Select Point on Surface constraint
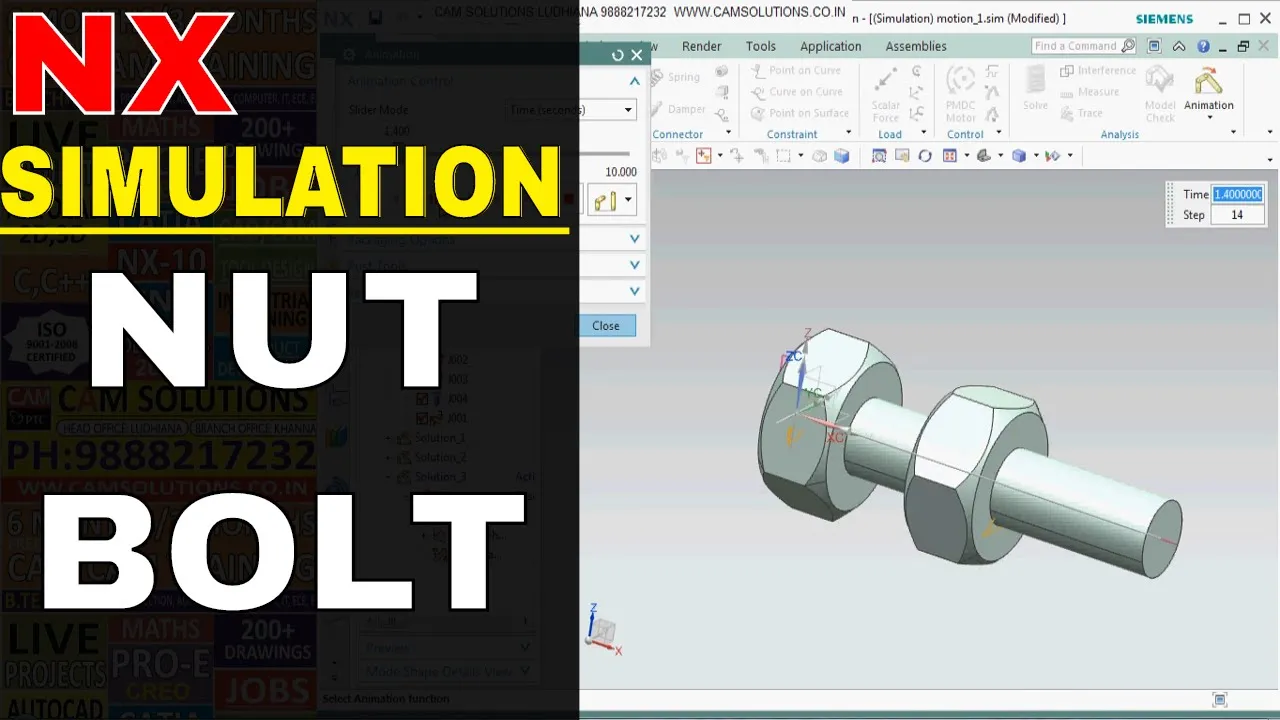The image size is (1280, 720). click(x=800, y=113)
